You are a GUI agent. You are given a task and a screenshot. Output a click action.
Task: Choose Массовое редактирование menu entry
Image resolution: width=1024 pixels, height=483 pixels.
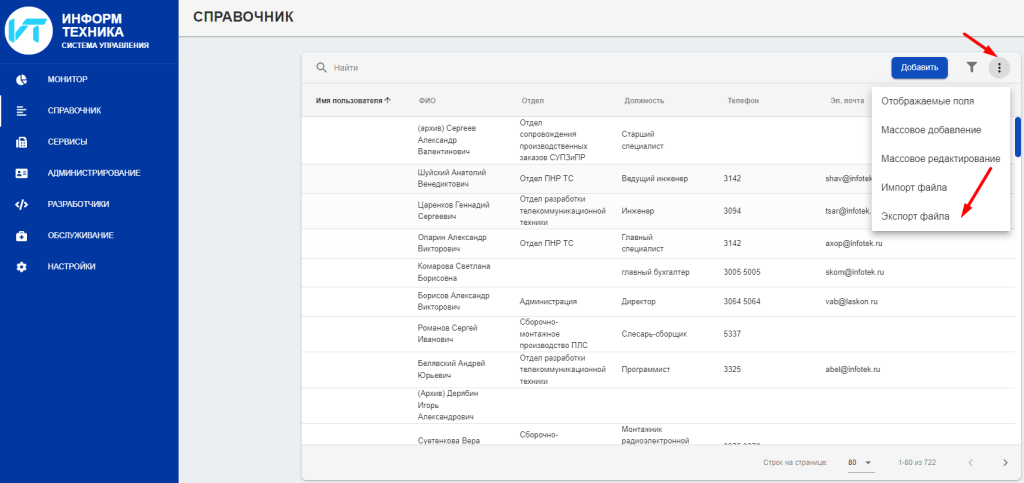pyautogui.click(x=940, y=158)
